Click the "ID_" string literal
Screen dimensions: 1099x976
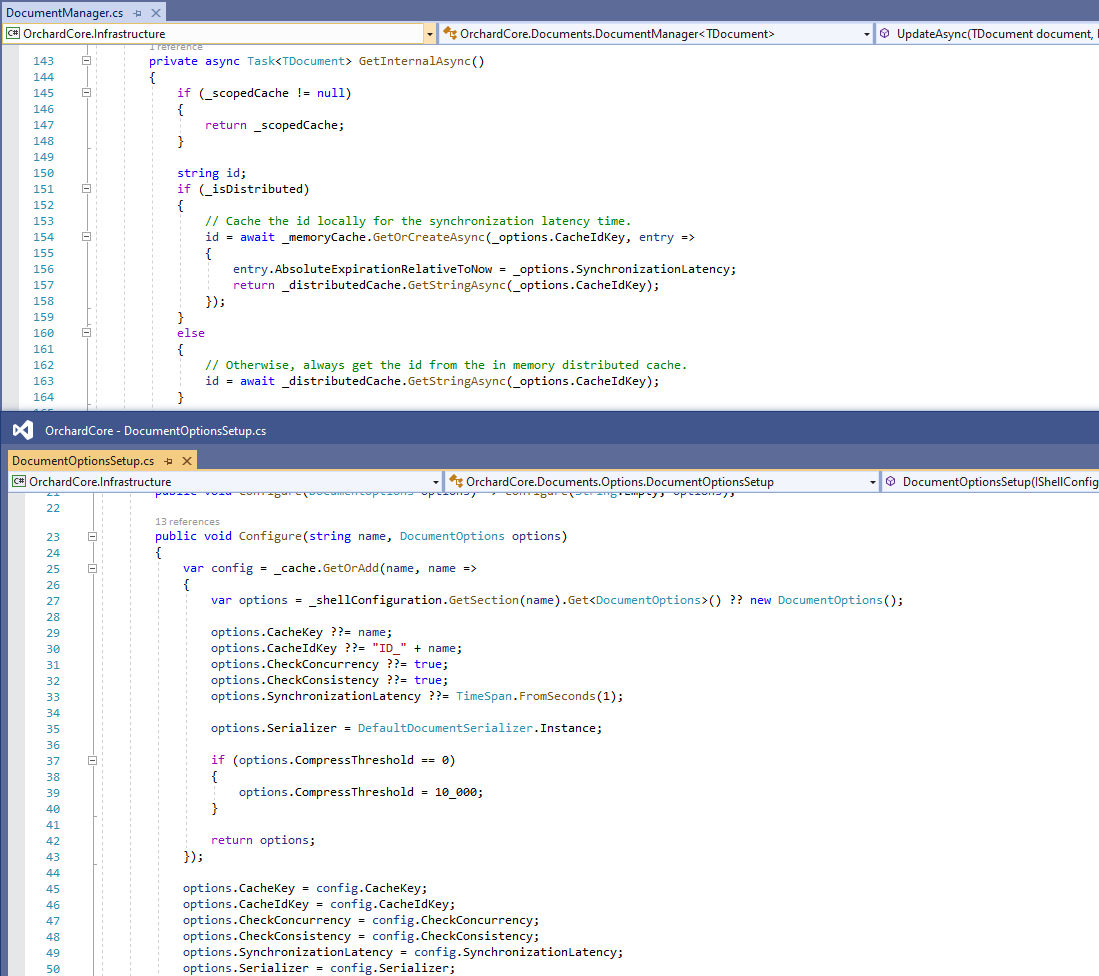pyautogui.click(x=389, y=648)
